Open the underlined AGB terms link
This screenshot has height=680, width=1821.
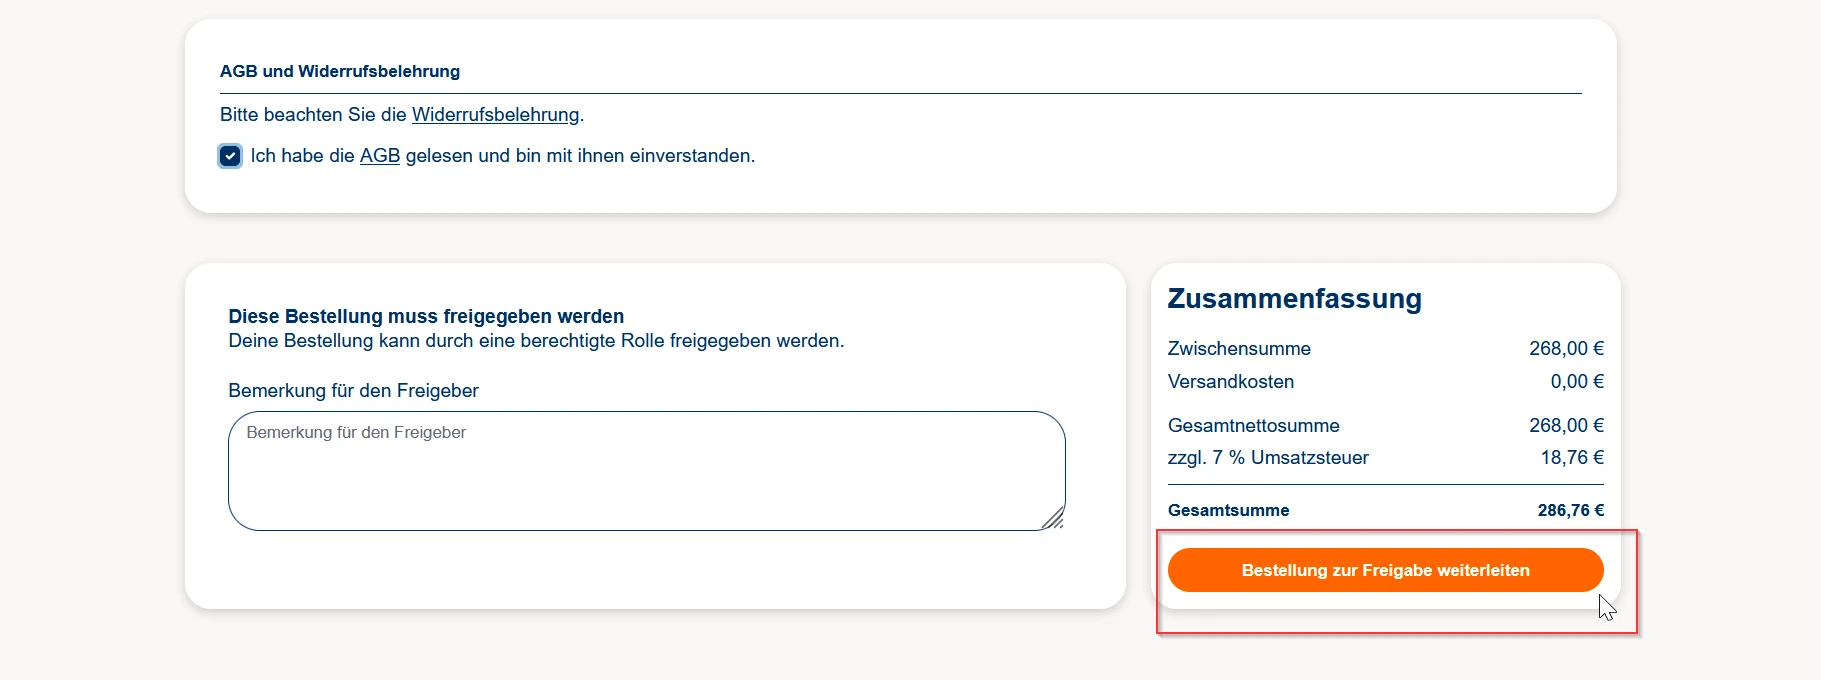(379, 156)
